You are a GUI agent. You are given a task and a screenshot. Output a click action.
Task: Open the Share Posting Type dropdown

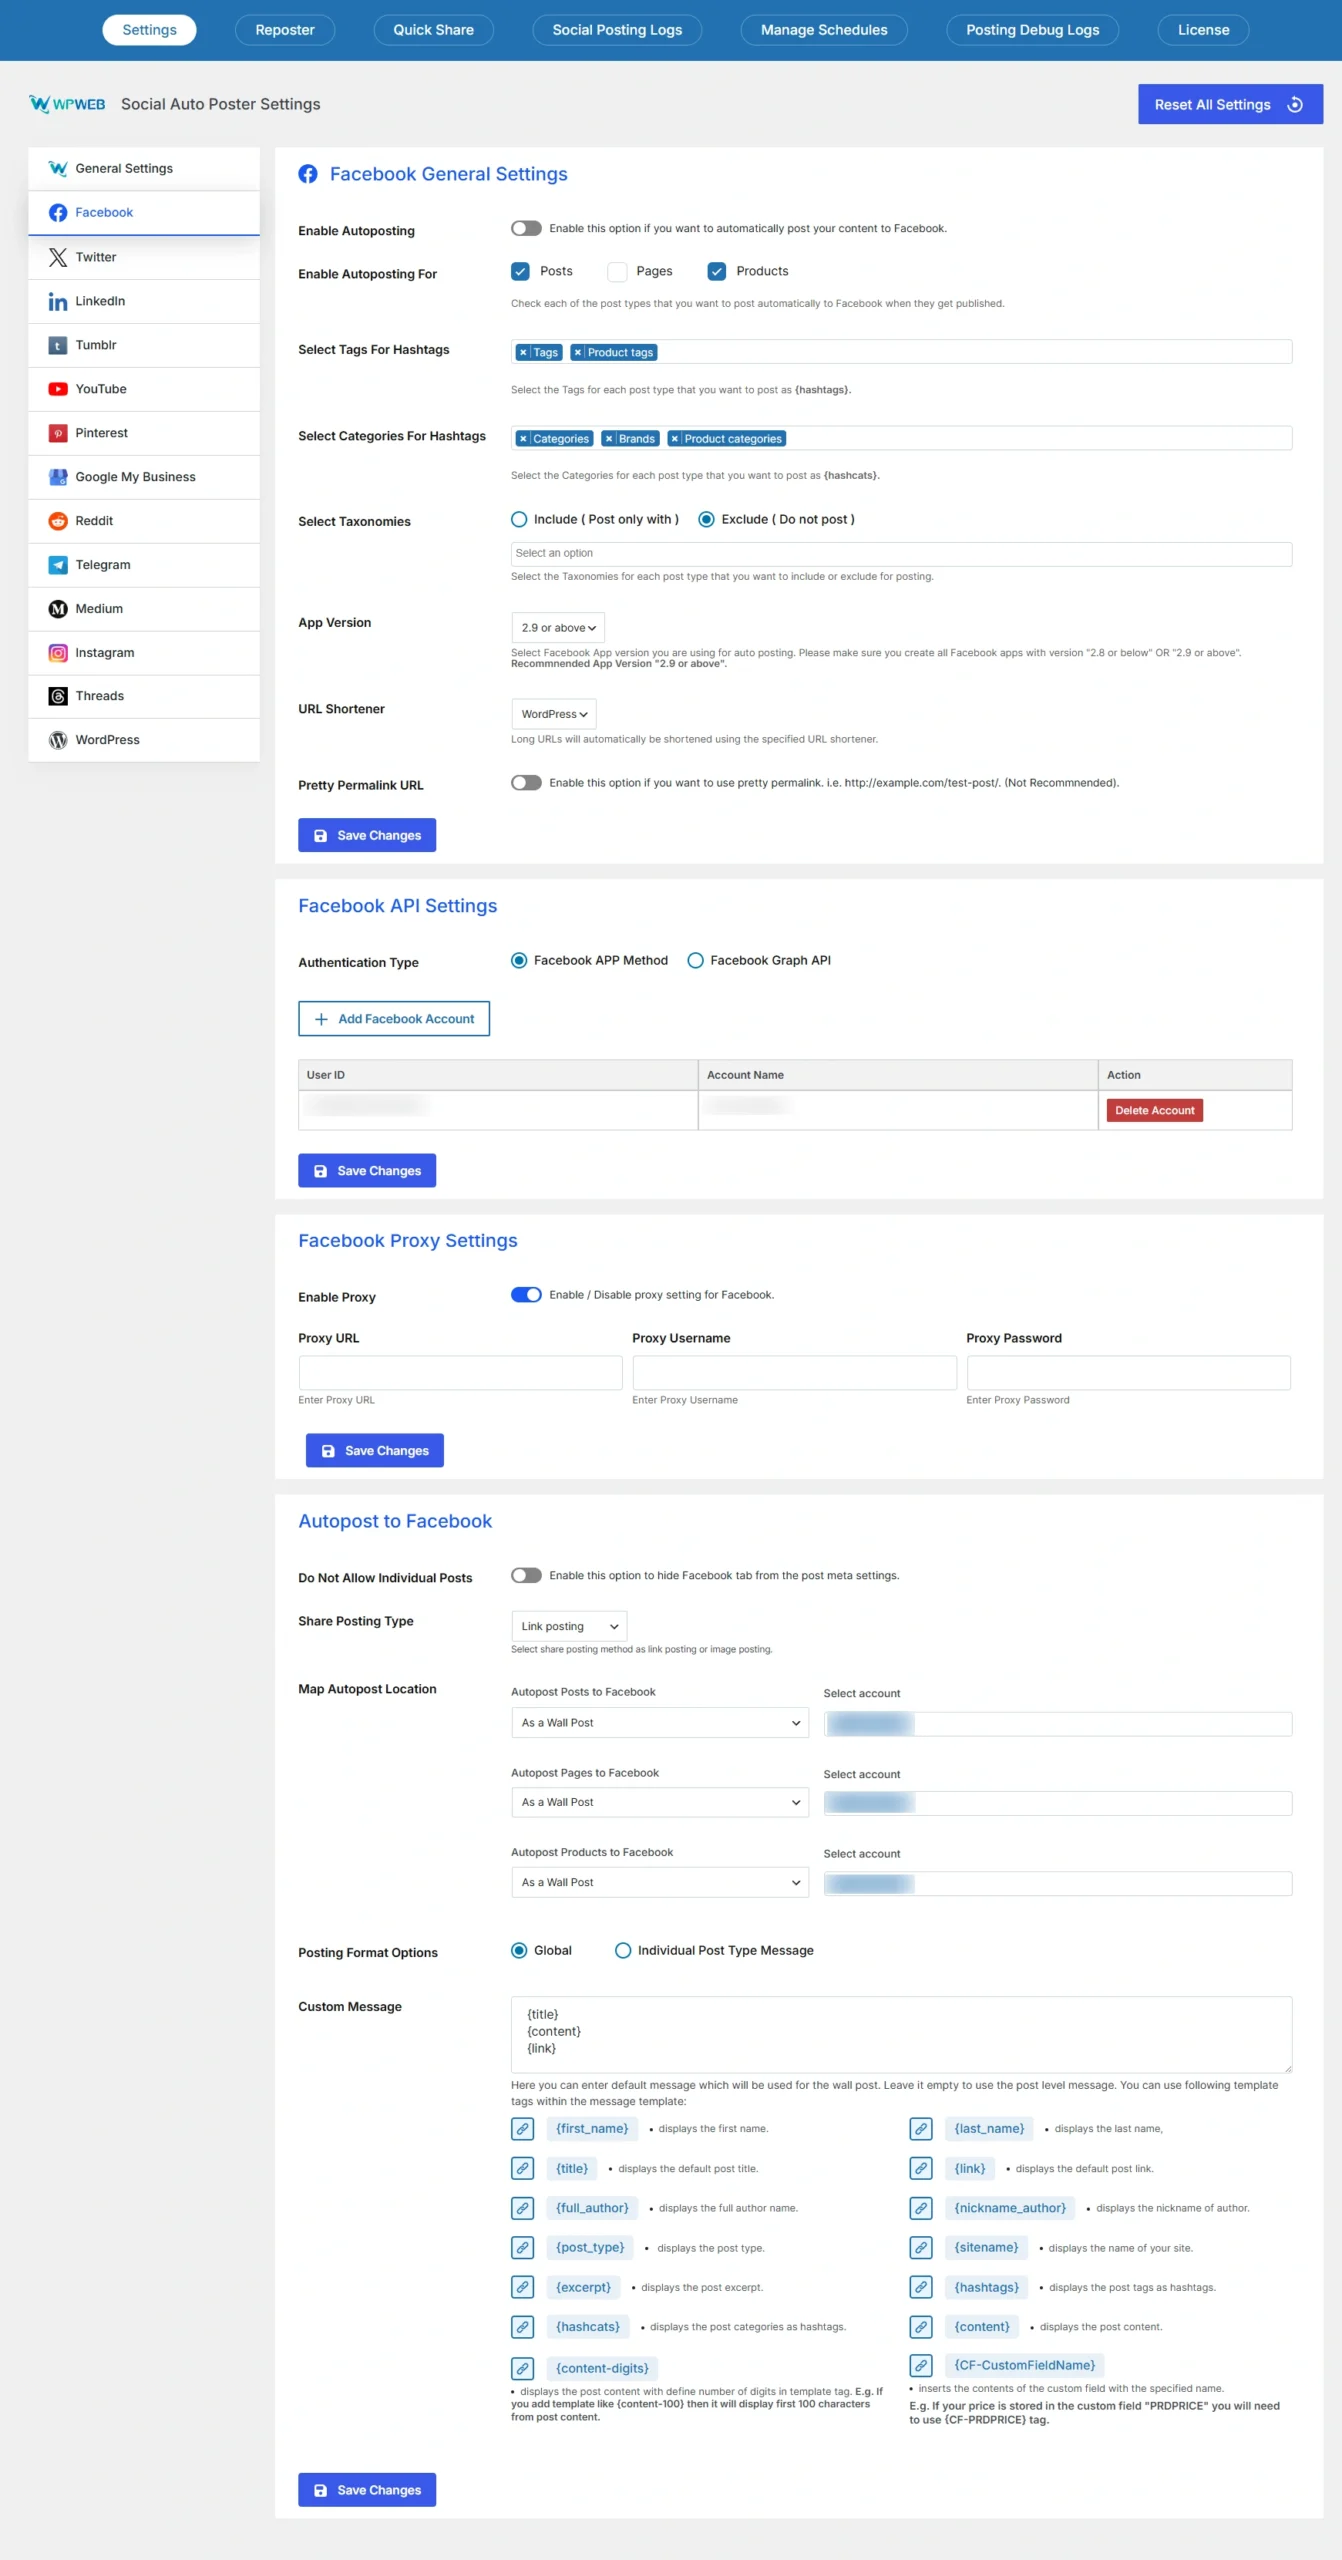click(x=569, y=1626)
